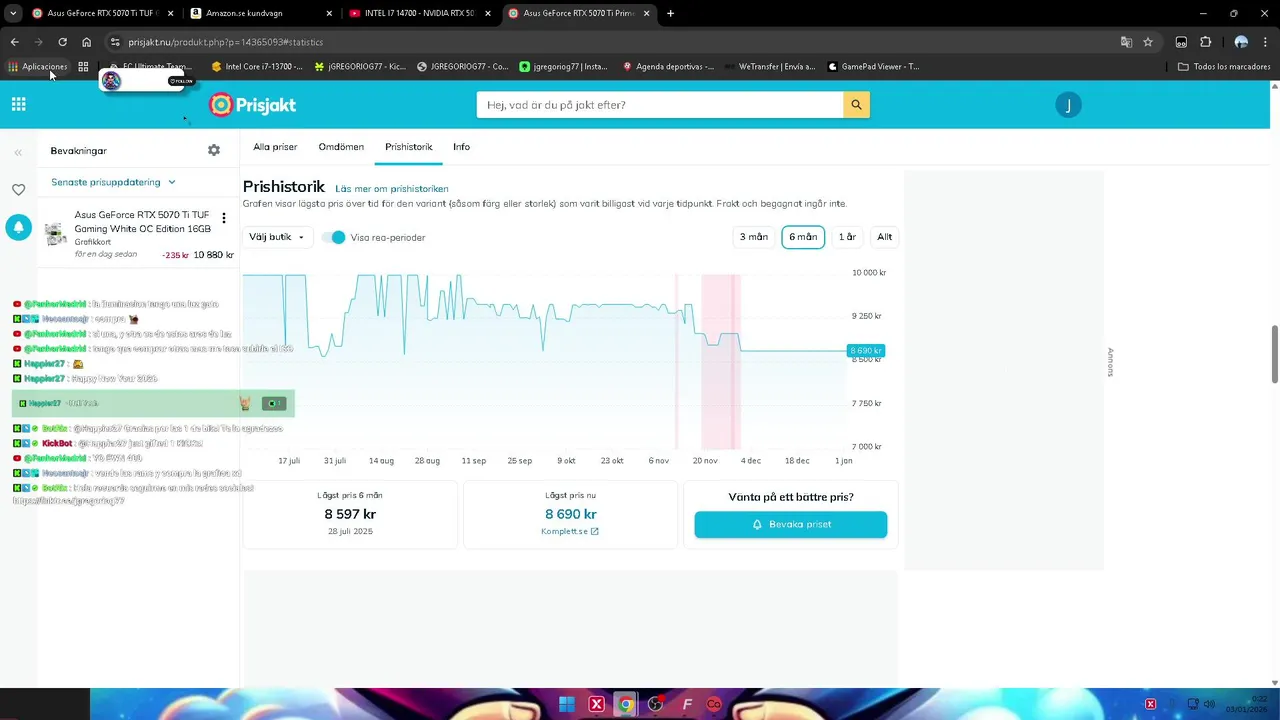Click the taskbar F application icon
The image size is (1280, 720).
click(686, 704)
